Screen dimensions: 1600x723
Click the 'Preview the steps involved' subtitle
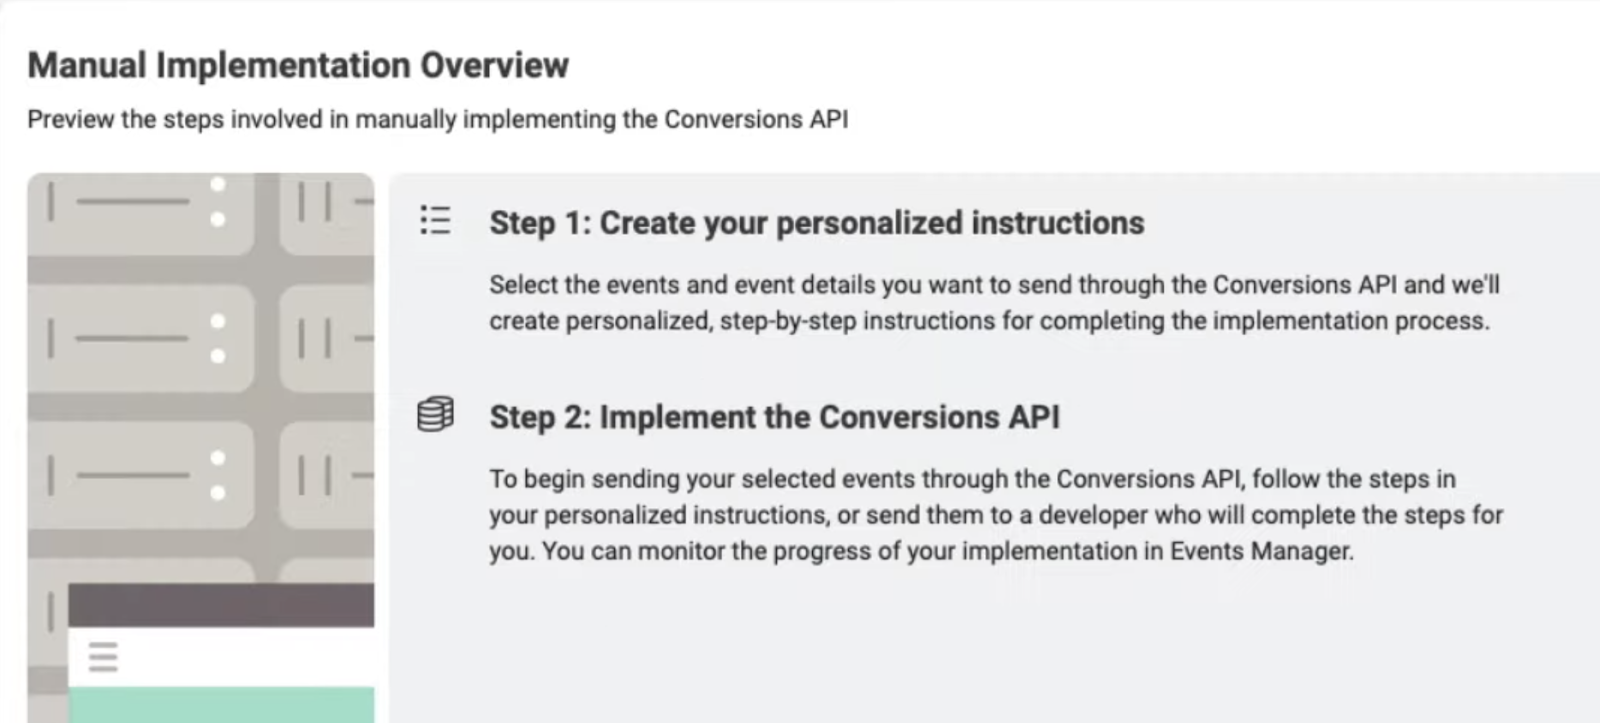tap(438, 119)
